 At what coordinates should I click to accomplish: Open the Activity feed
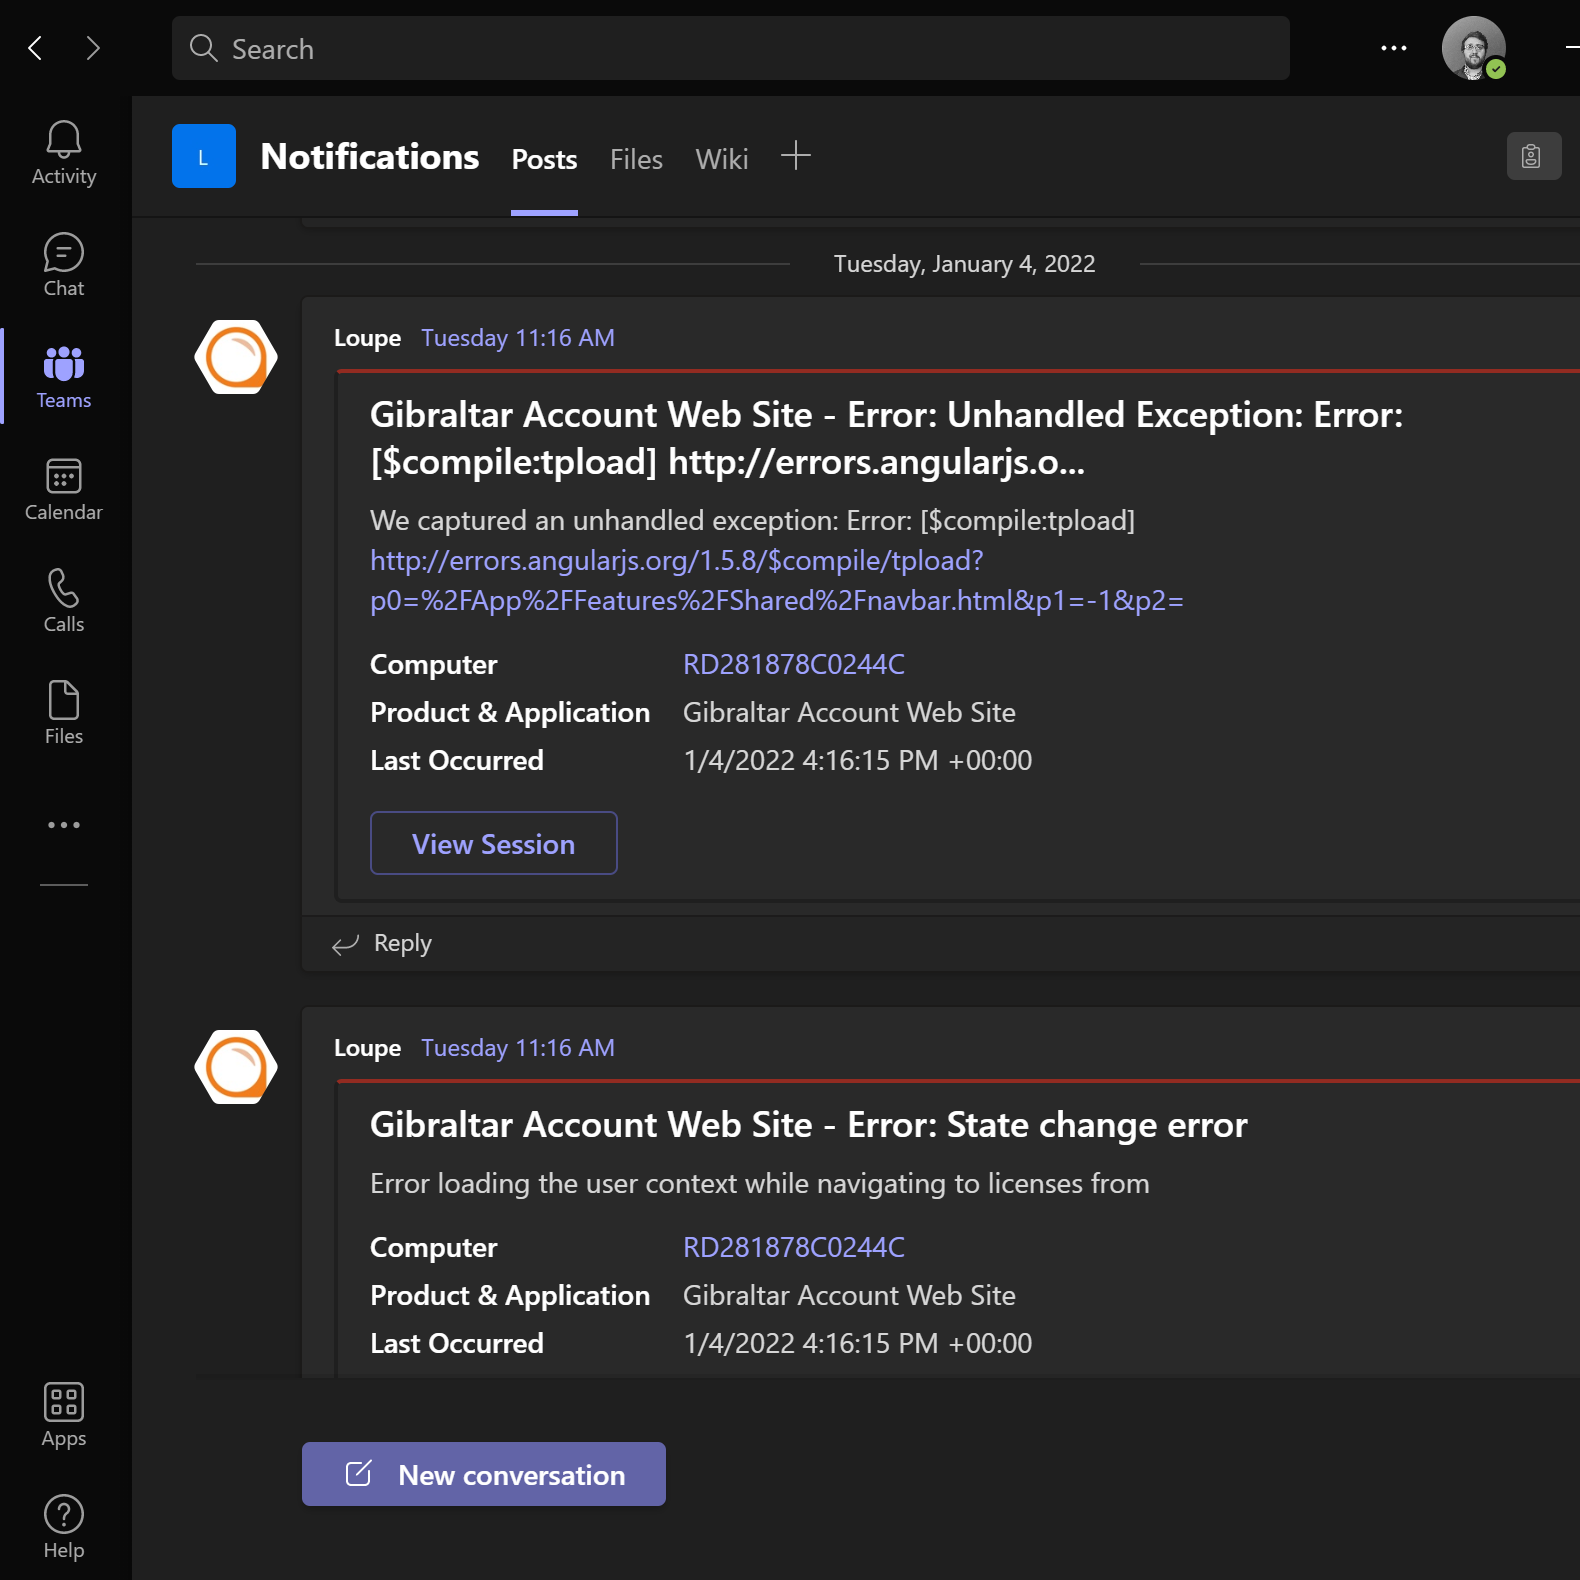(x=64, y=153)
